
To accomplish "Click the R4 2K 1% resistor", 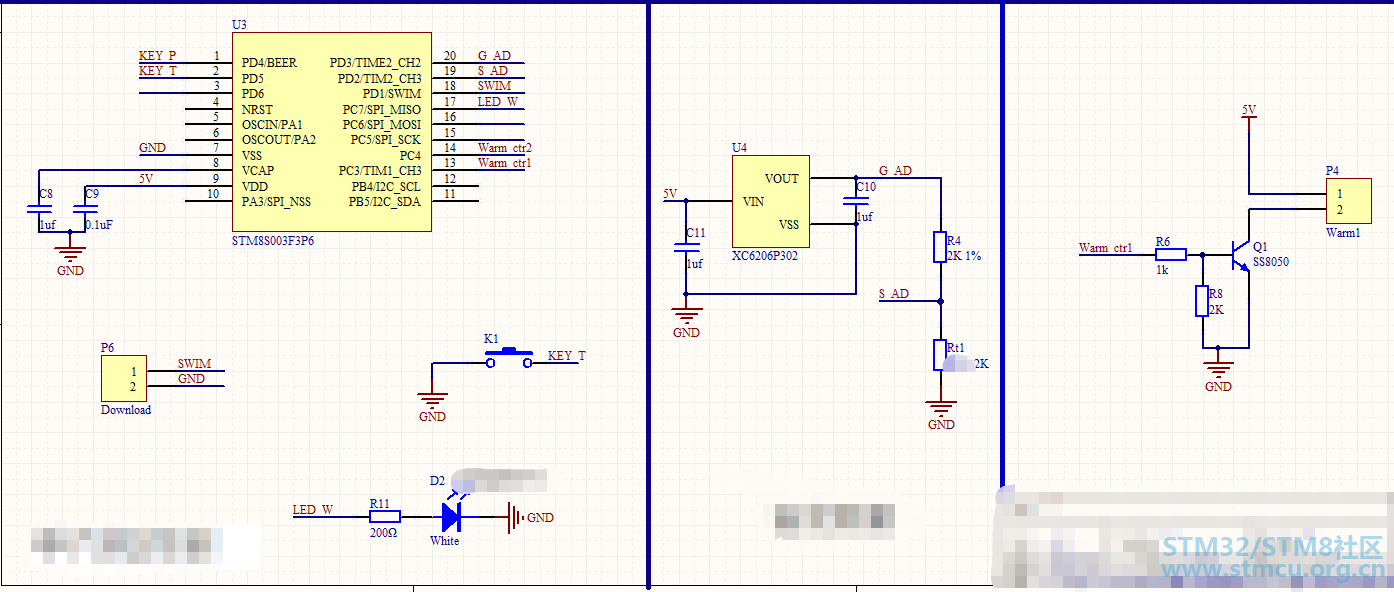I will point(940,247).
